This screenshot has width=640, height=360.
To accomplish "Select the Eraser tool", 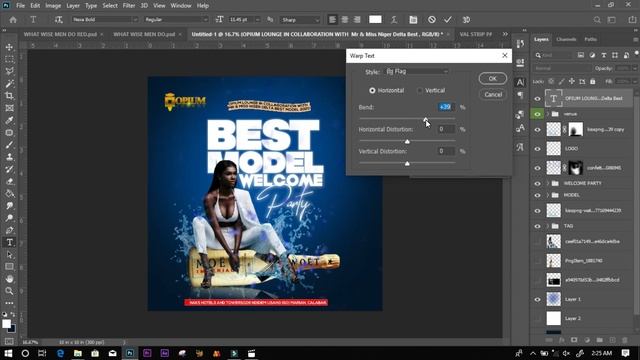I will point(9,181).
